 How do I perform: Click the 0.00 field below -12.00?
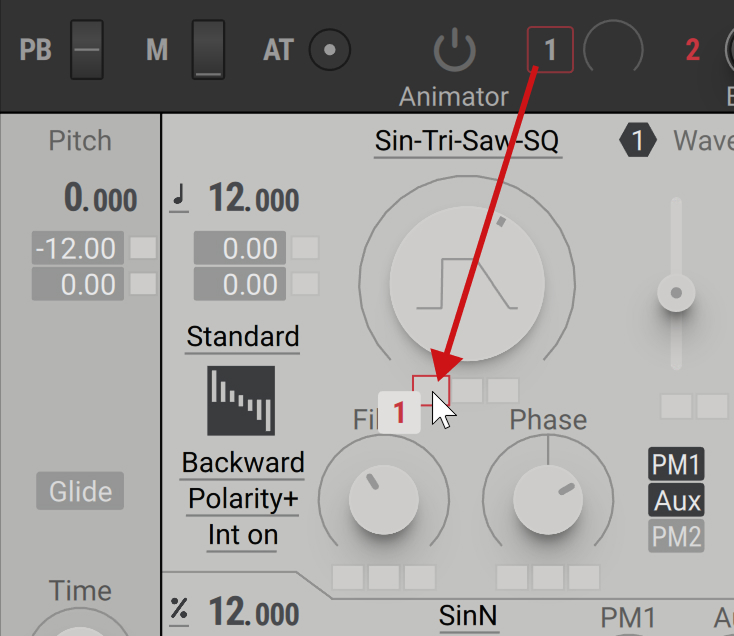point(78,284)
